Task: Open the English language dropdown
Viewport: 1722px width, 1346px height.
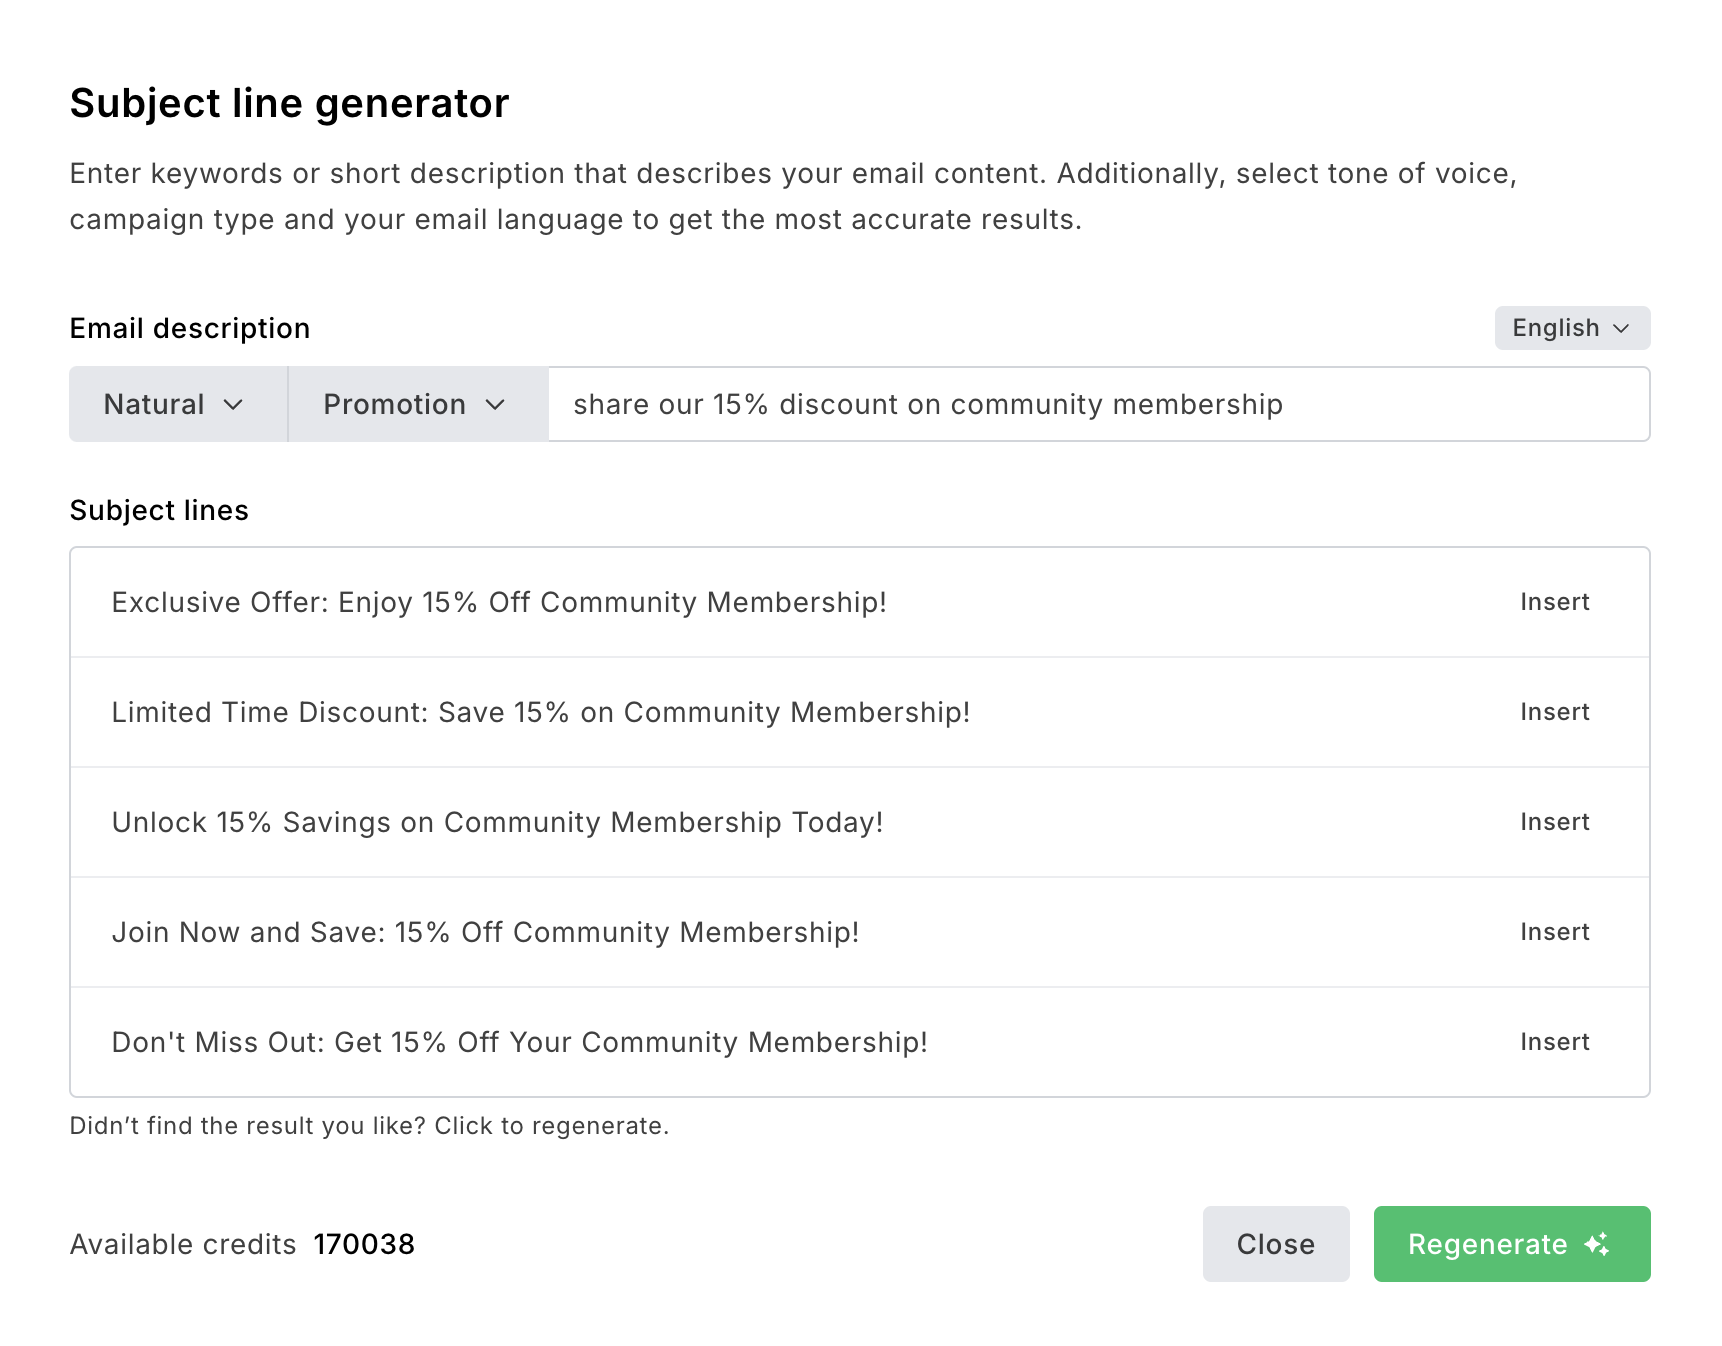Action: click(x=1572, y=328)
